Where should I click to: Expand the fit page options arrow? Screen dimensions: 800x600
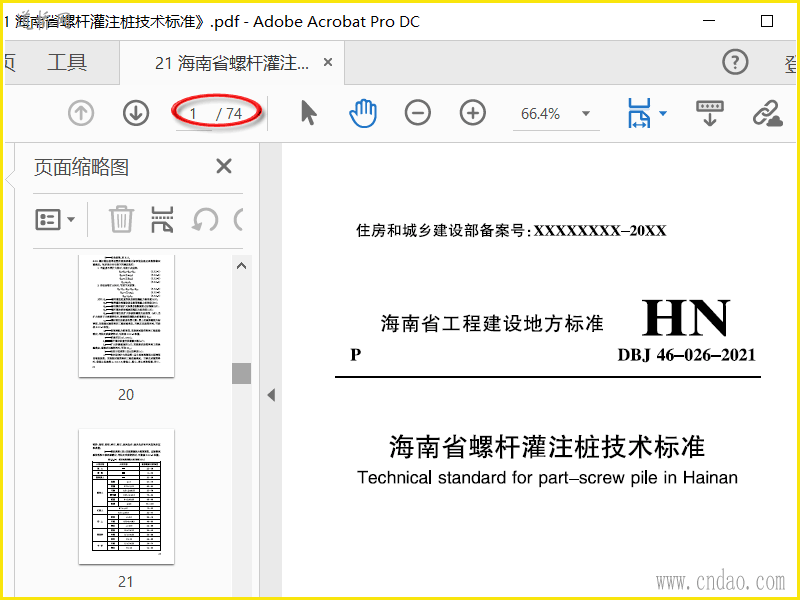(x=663, y=113)
